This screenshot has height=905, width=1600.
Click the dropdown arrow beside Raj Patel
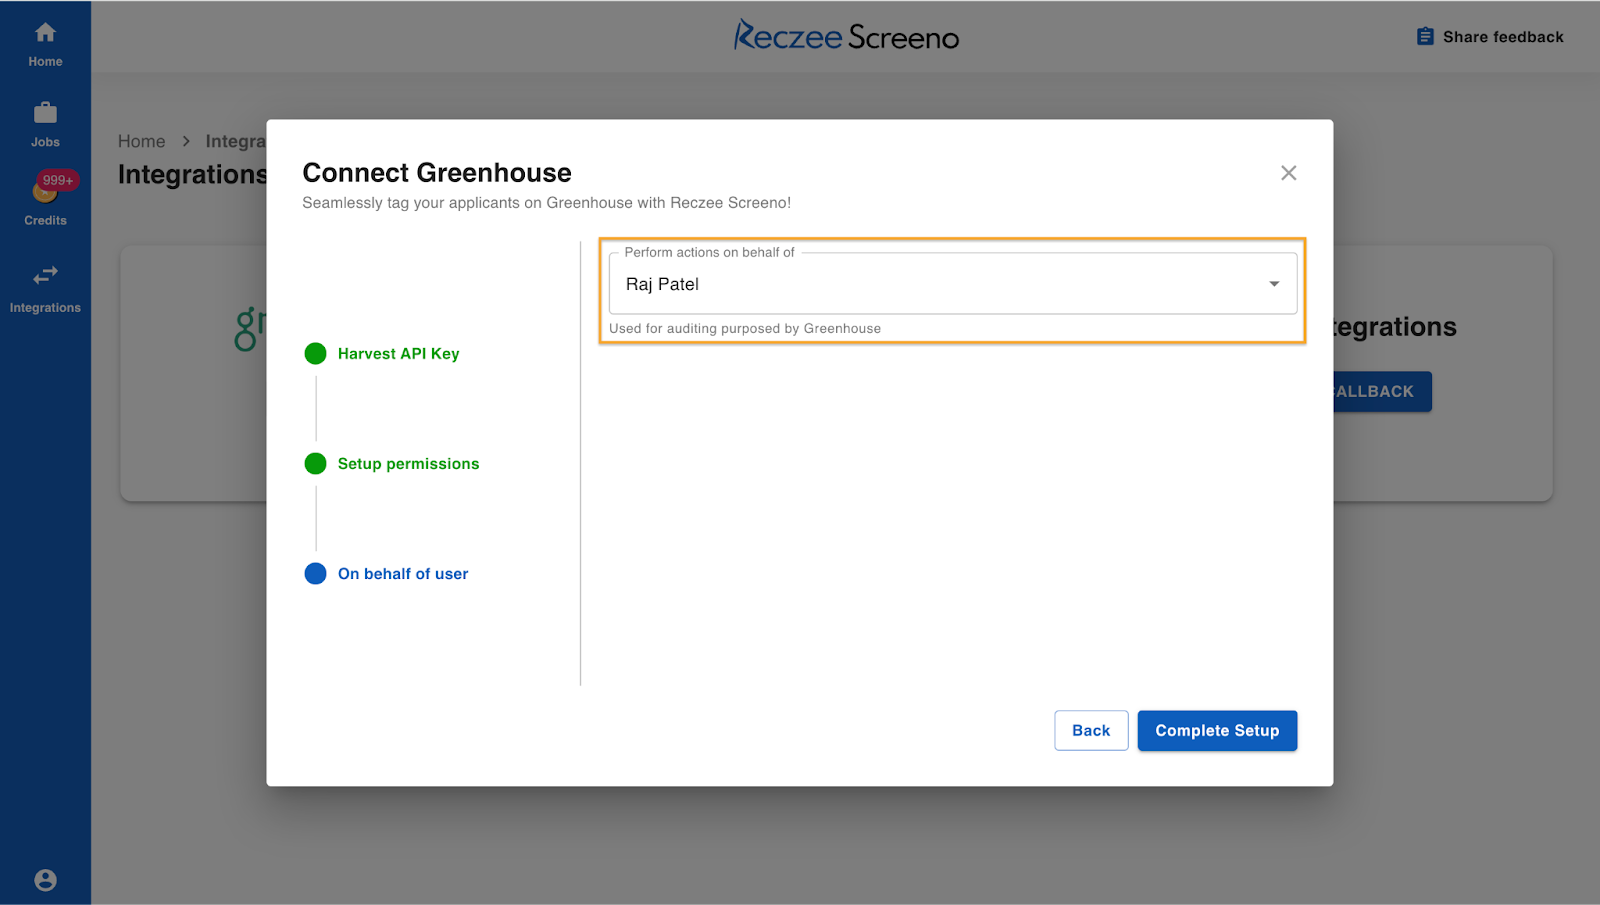pyautogui.click(x=1274, y=284)
